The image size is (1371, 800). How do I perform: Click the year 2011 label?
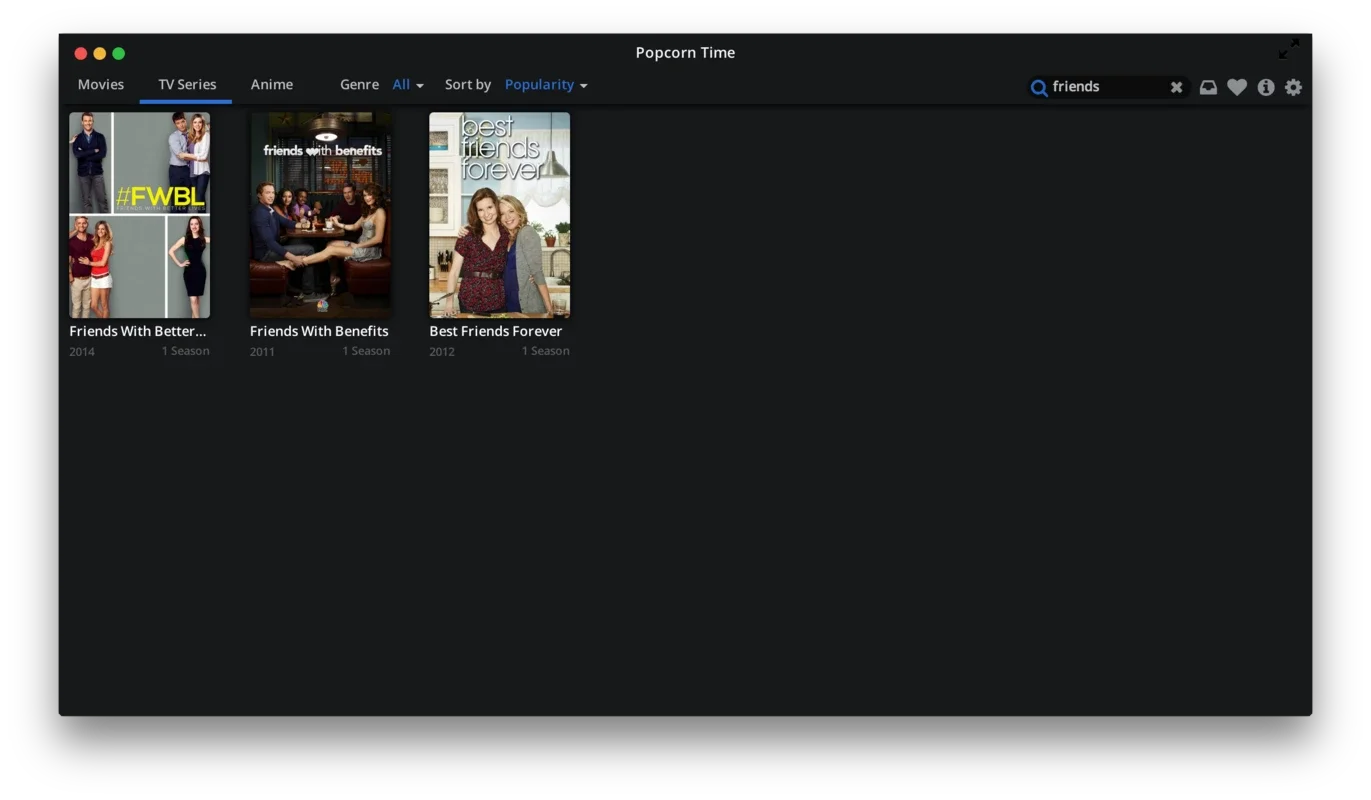point(262,352)
